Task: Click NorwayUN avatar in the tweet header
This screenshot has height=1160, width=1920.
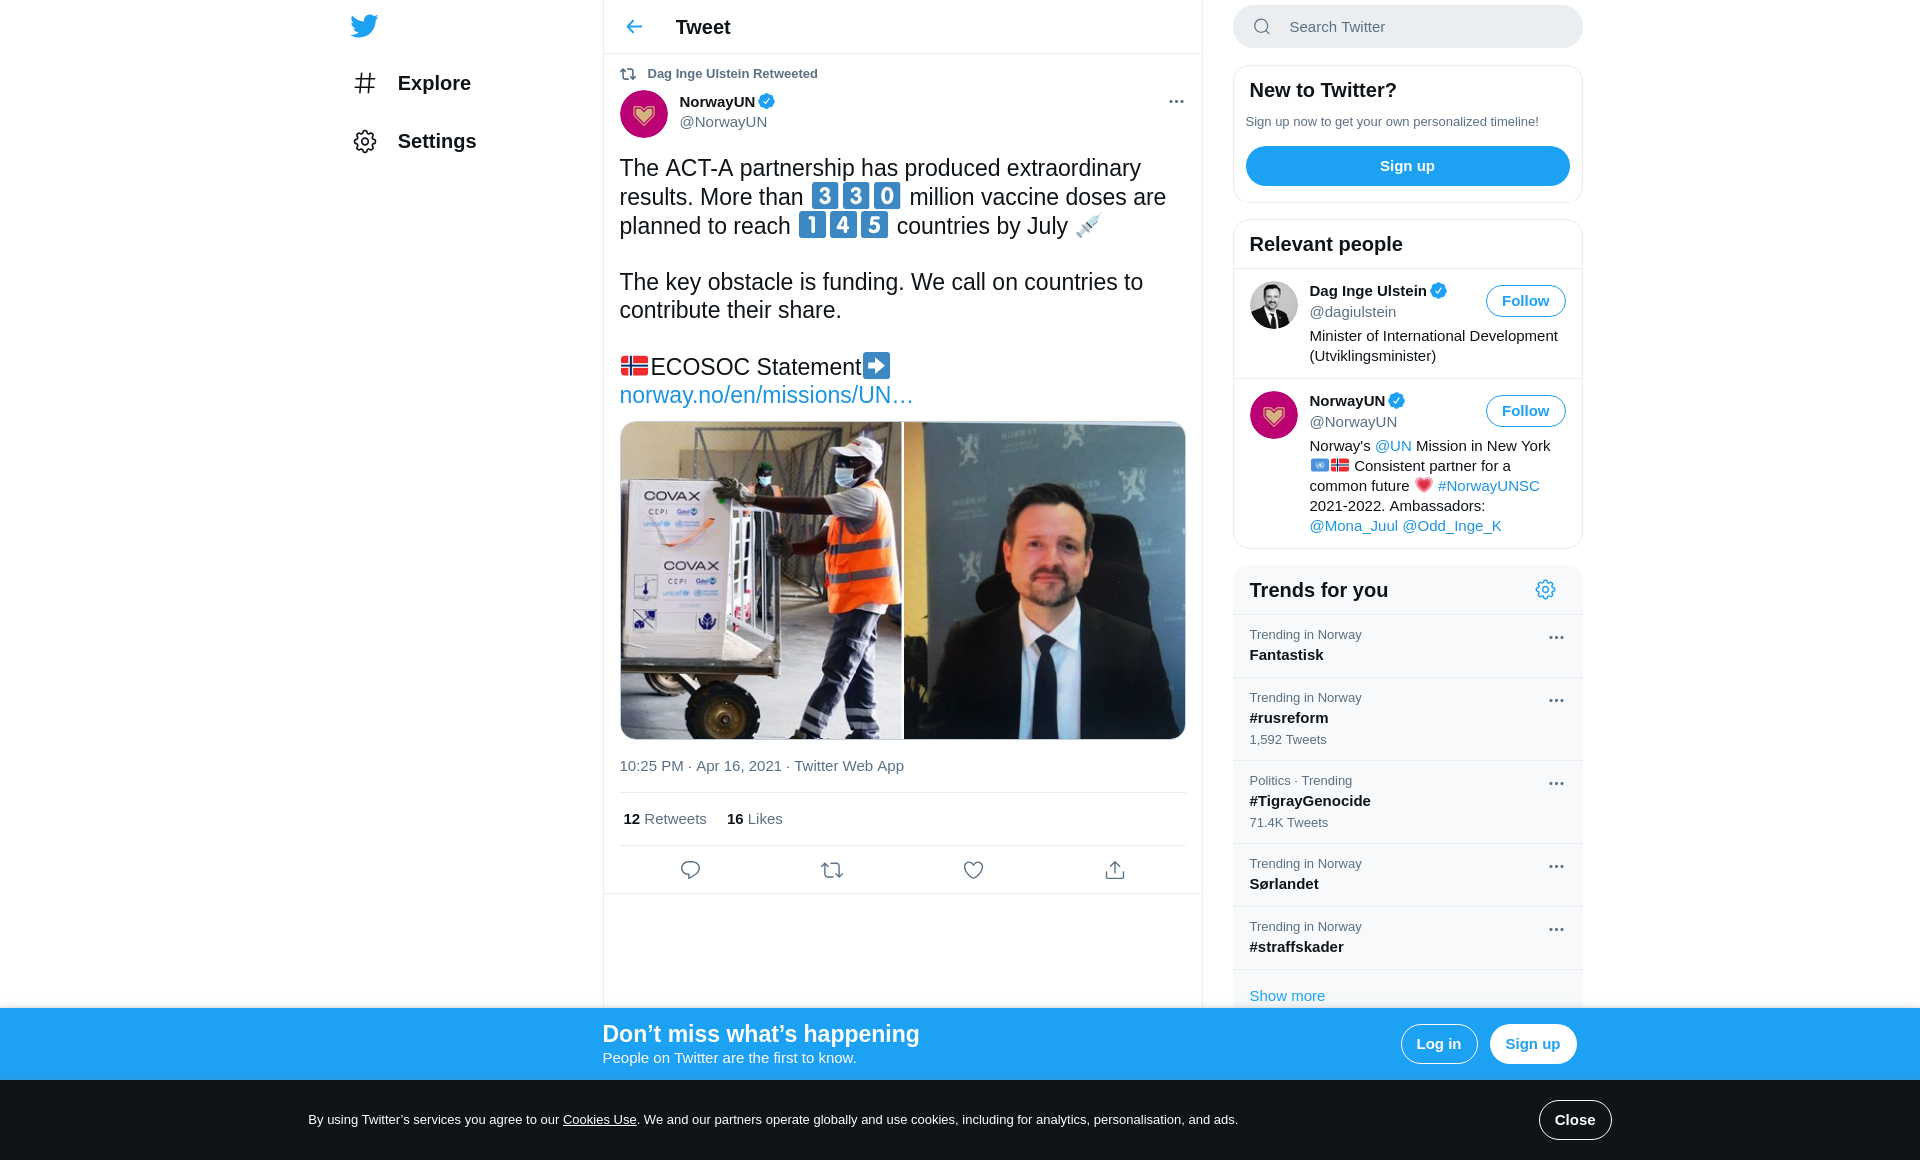Action: [x=644, y=114]
